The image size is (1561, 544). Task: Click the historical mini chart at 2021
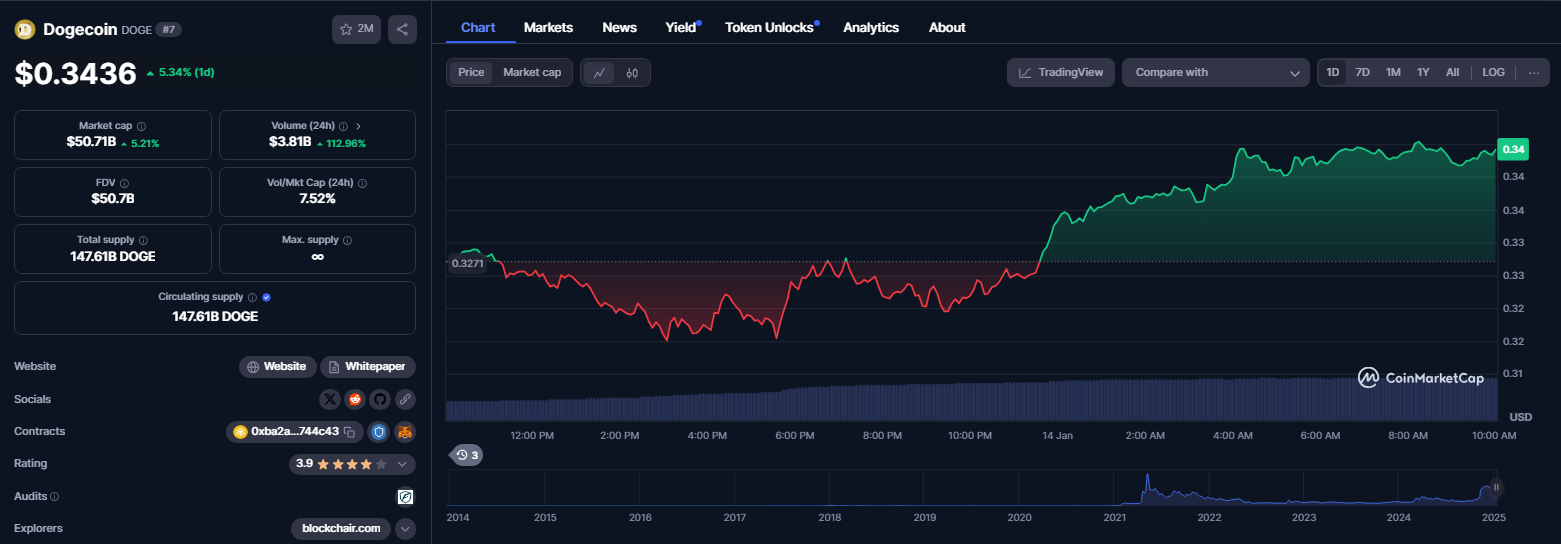click(1115, 489)
